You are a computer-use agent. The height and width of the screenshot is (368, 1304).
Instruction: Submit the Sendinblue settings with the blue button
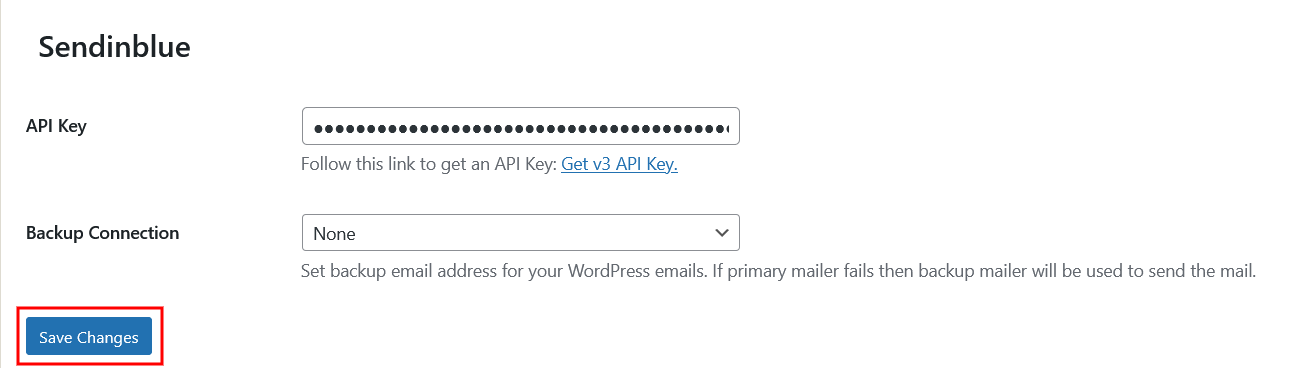tap(89, 337)
